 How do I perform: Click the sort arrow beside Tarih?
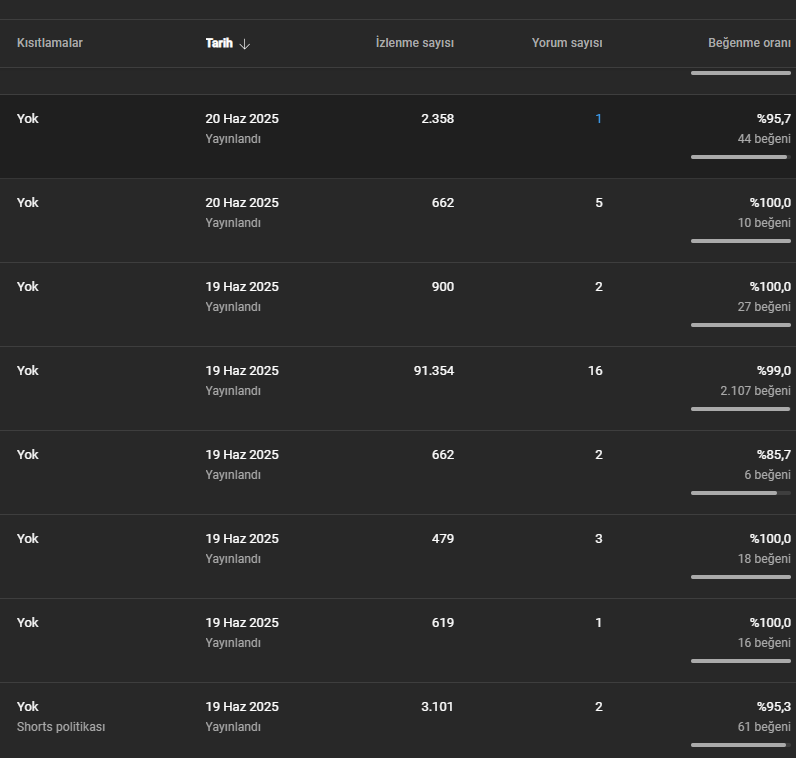[x=244, y=44]
